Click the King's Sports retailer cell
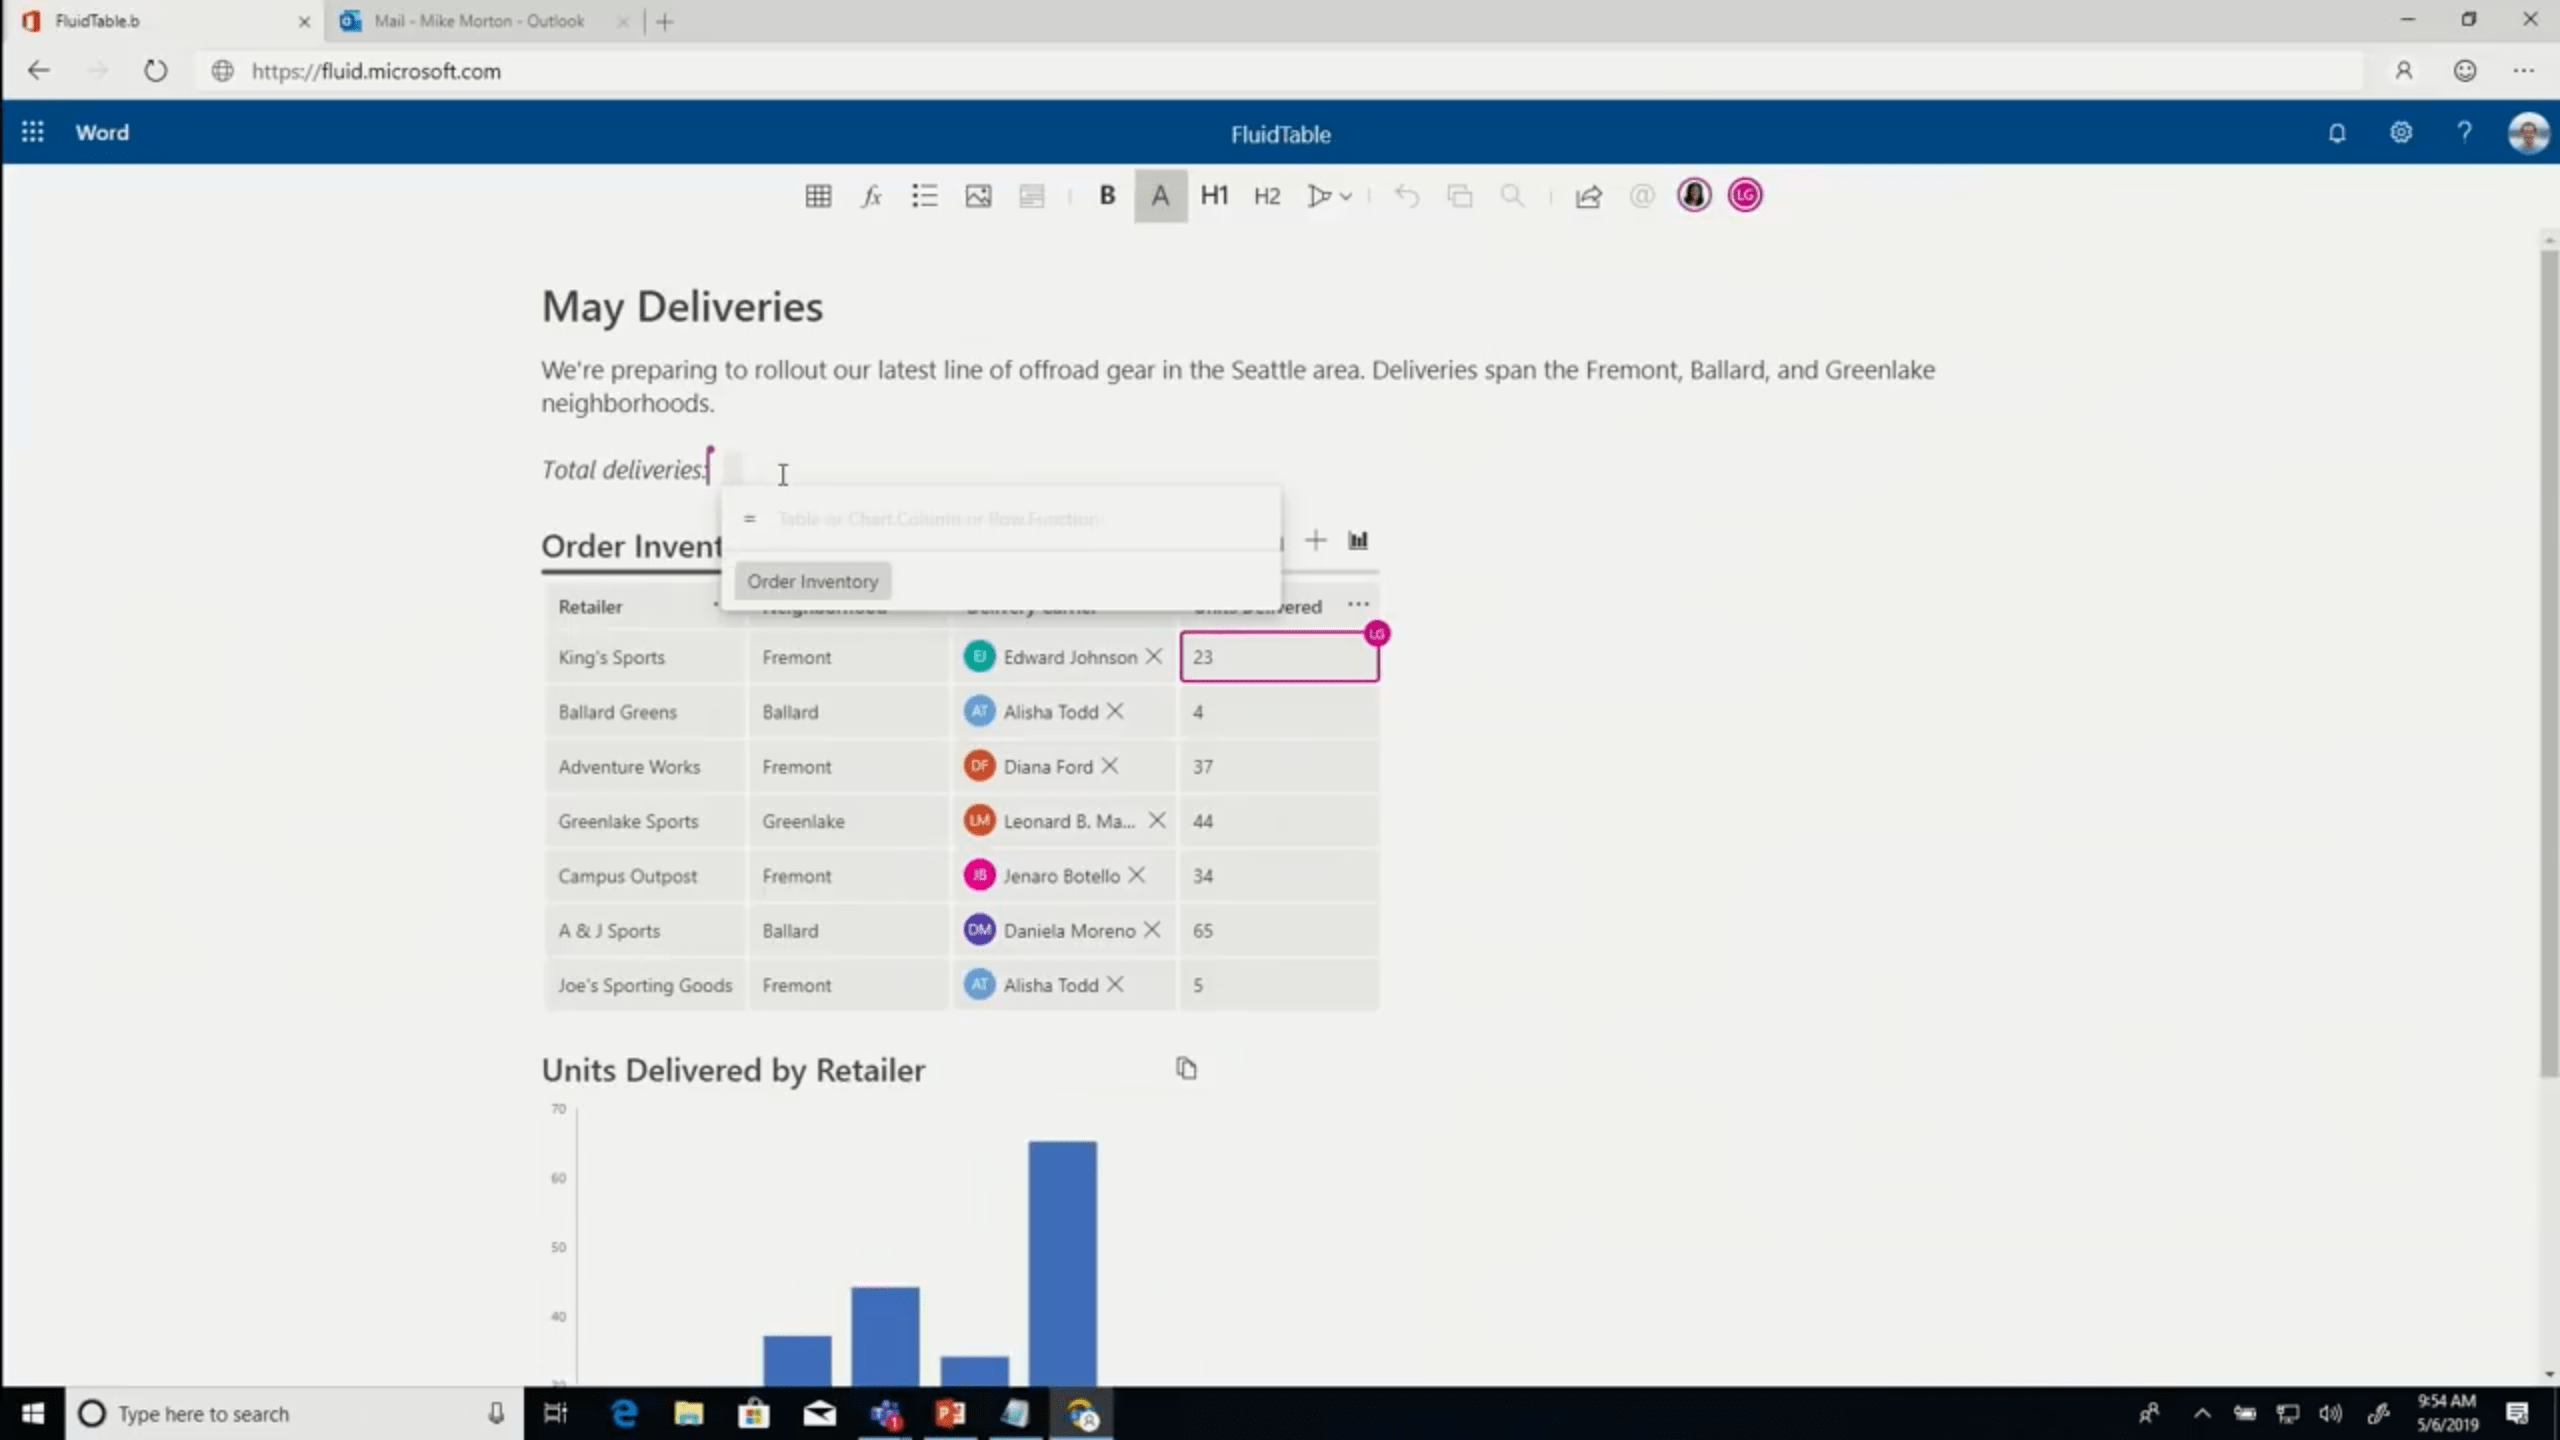This screenshot has width=2560, height=1440. tap(644, 657)
